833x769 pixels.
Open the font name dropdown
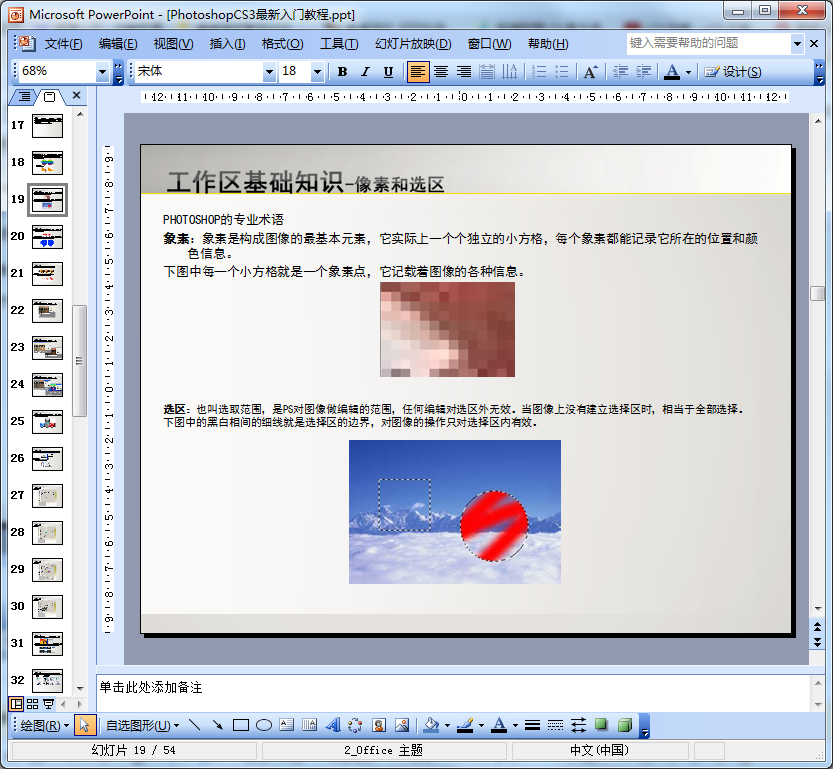(x=269, y=71)
